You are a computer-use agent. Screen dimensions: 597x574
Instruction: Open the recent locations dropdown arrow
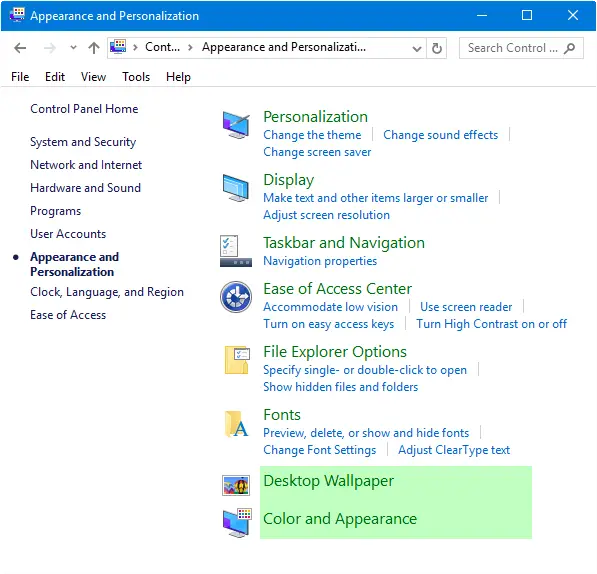pyautogui.click(x=73, y=48)
